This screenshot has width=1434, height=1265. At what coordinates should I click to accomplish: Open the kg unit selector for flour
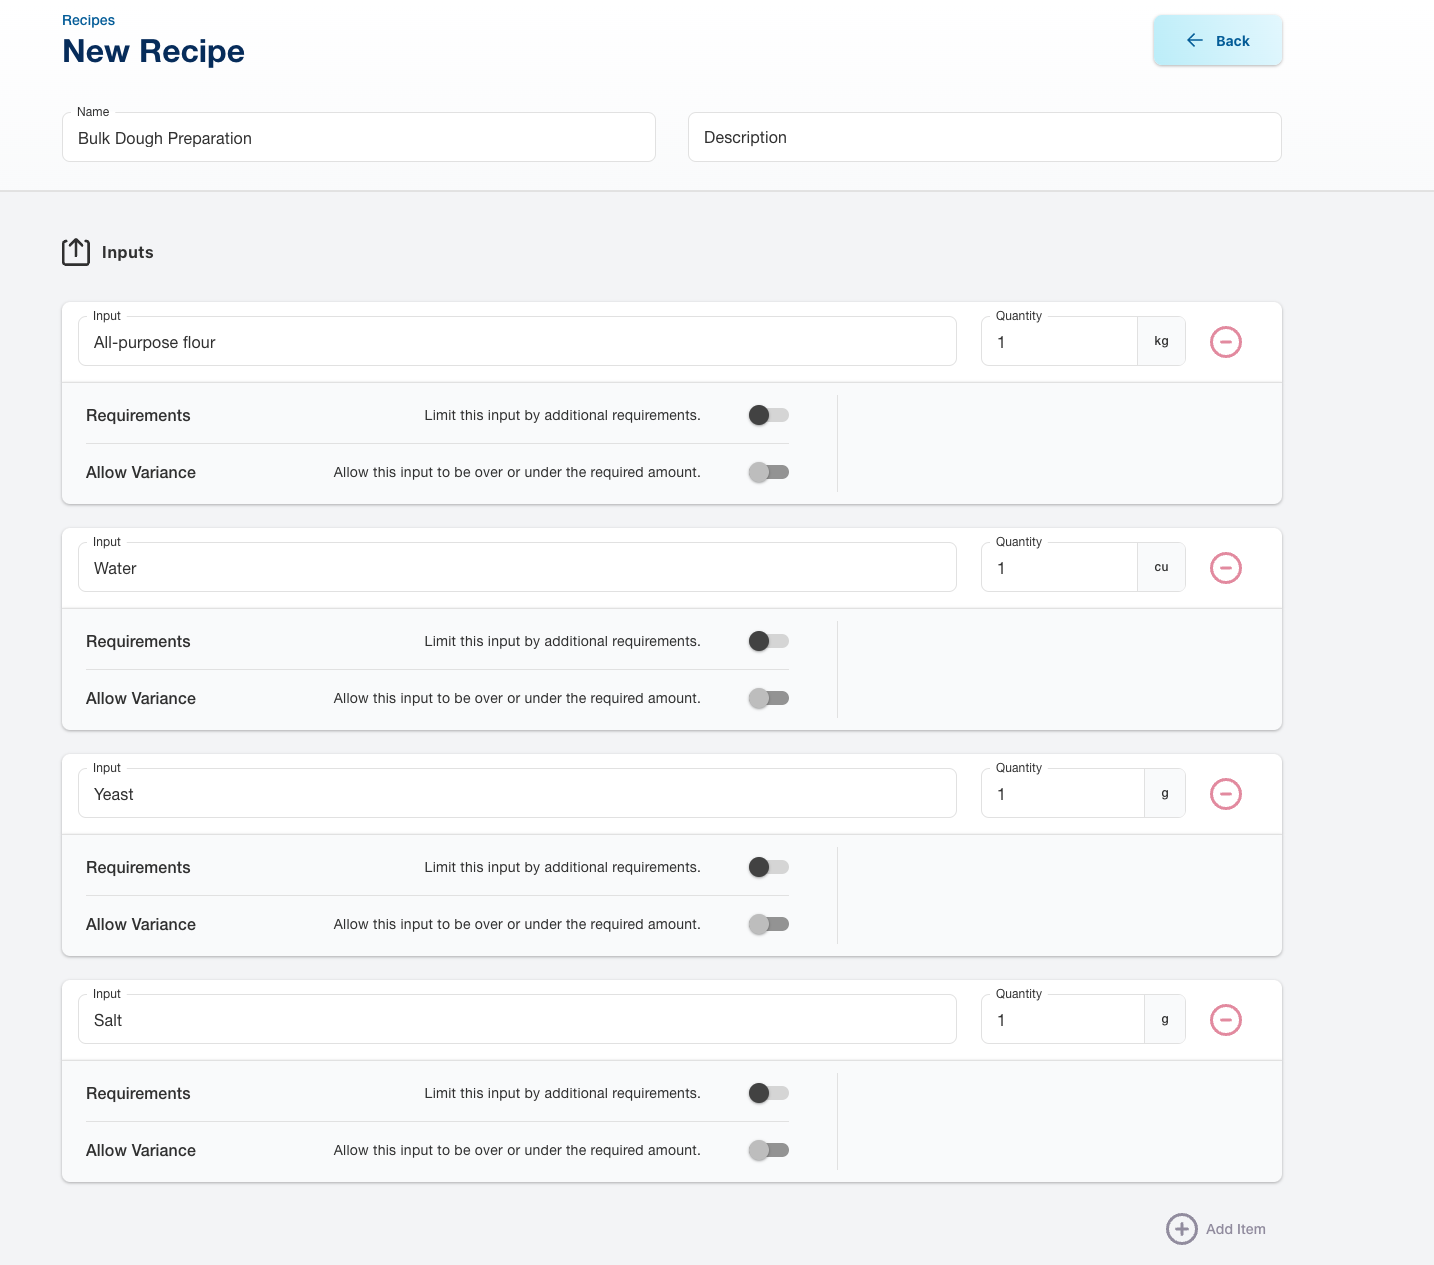[1161, 342]
